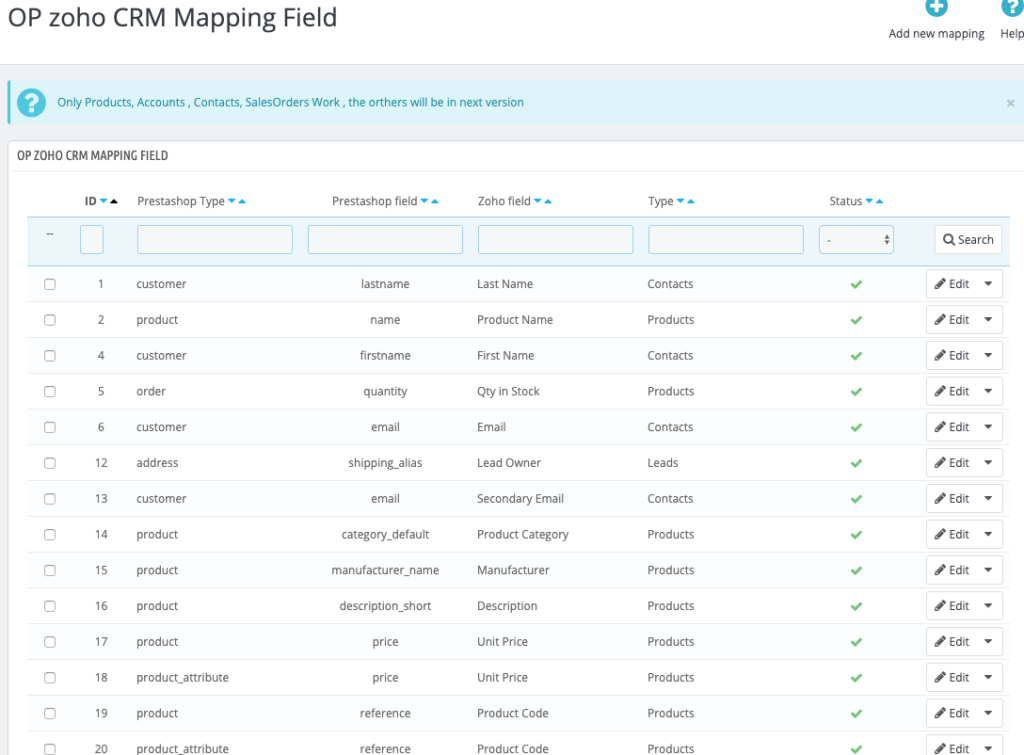Toggle status check of manufacturer_name row
The image size is (1024, 755).
click(x=856, y=571)
